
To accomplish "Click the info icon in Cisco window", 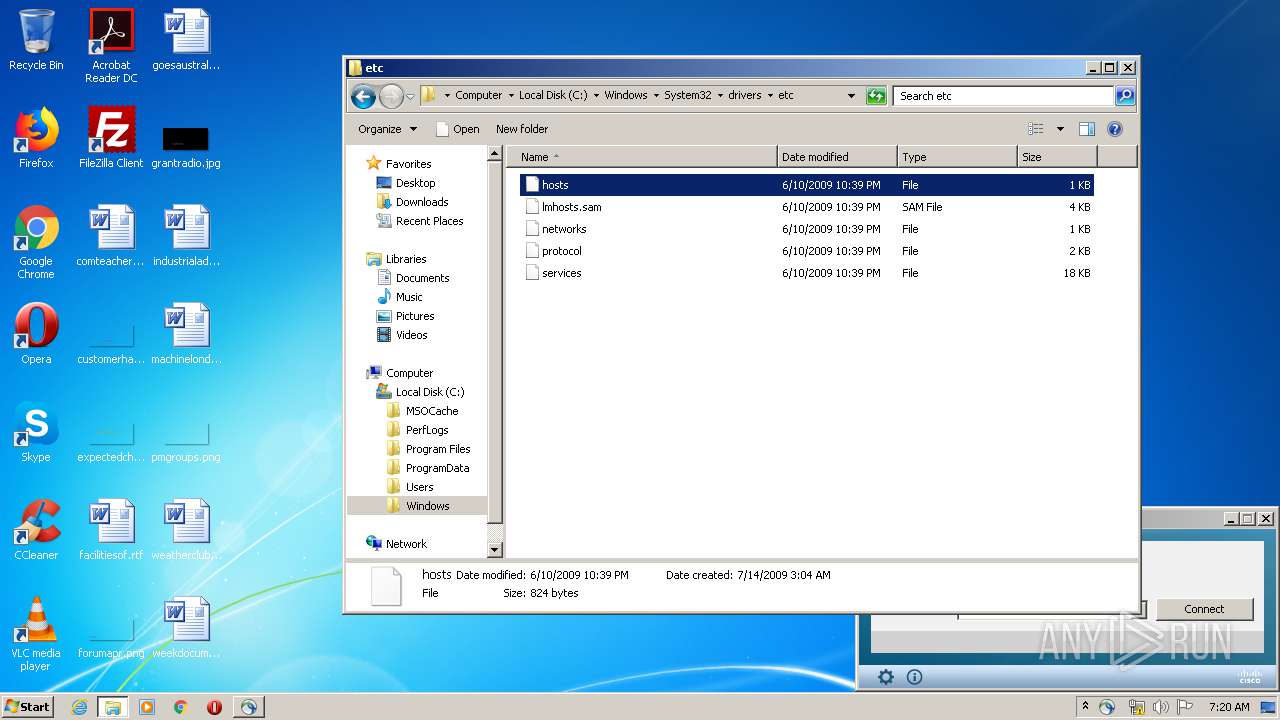I will coord(914,677).
